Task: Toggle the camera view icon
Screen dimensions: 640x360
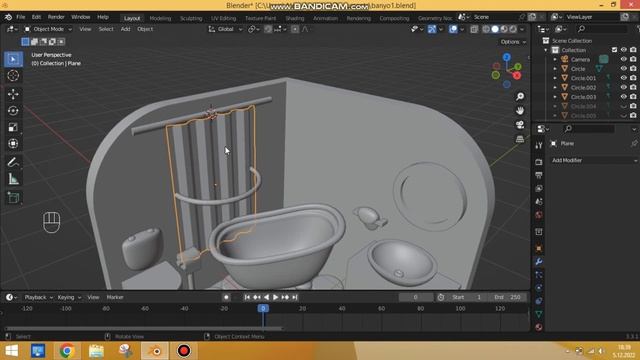Action: click(520, 124)
